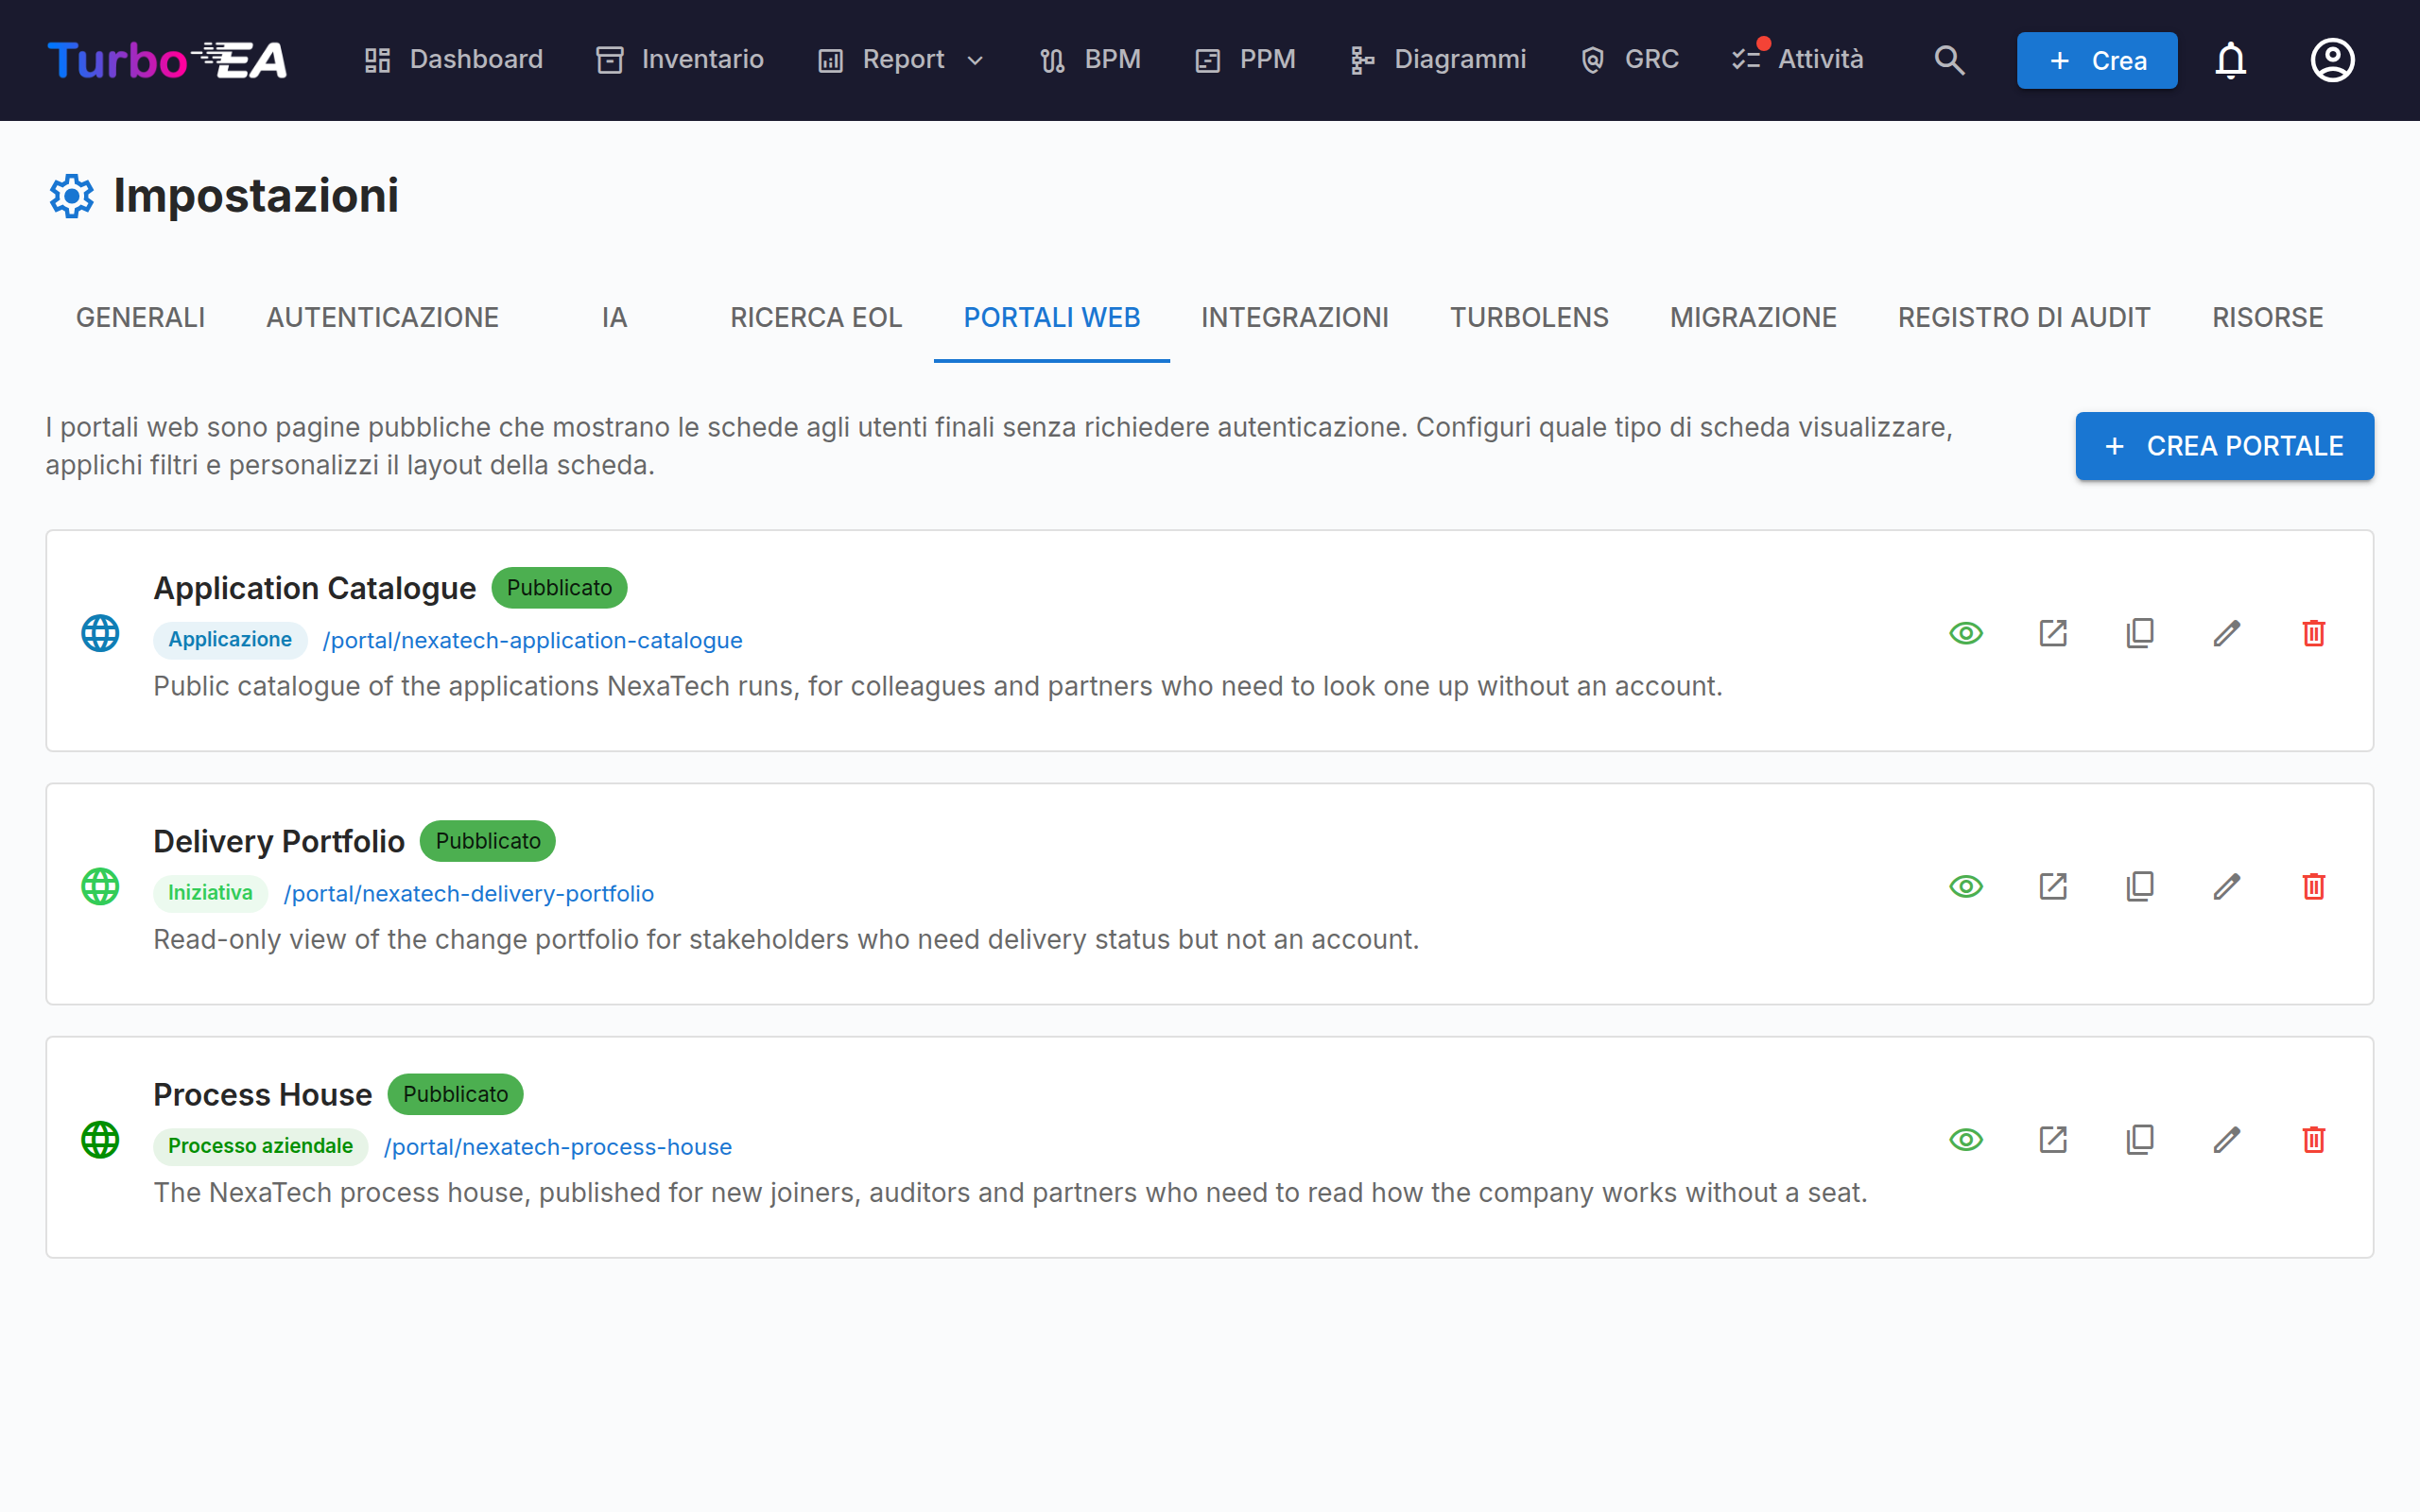Open the notifications bell
2420x1512 pixels.
tap(2230, 60)
